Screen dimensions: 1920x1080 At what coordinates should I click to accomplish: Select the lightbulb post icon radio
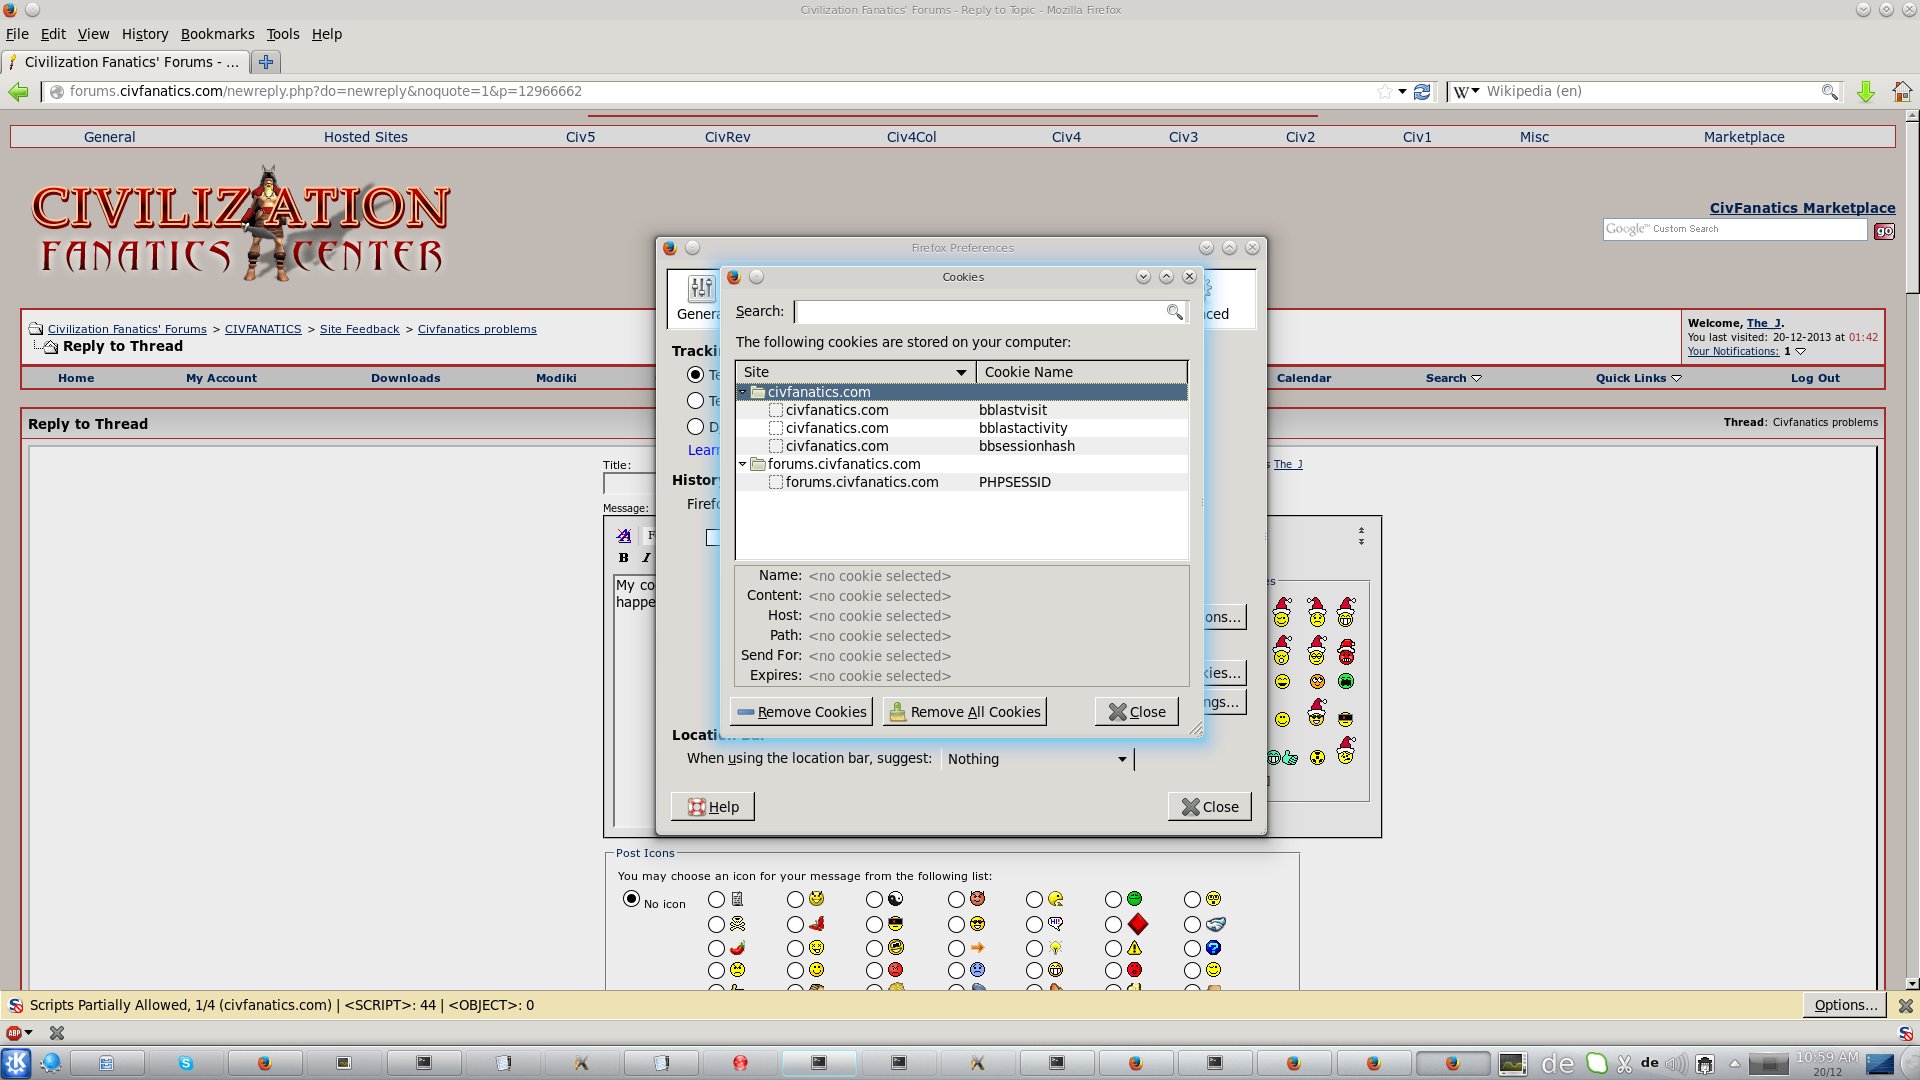point(1034,948)
